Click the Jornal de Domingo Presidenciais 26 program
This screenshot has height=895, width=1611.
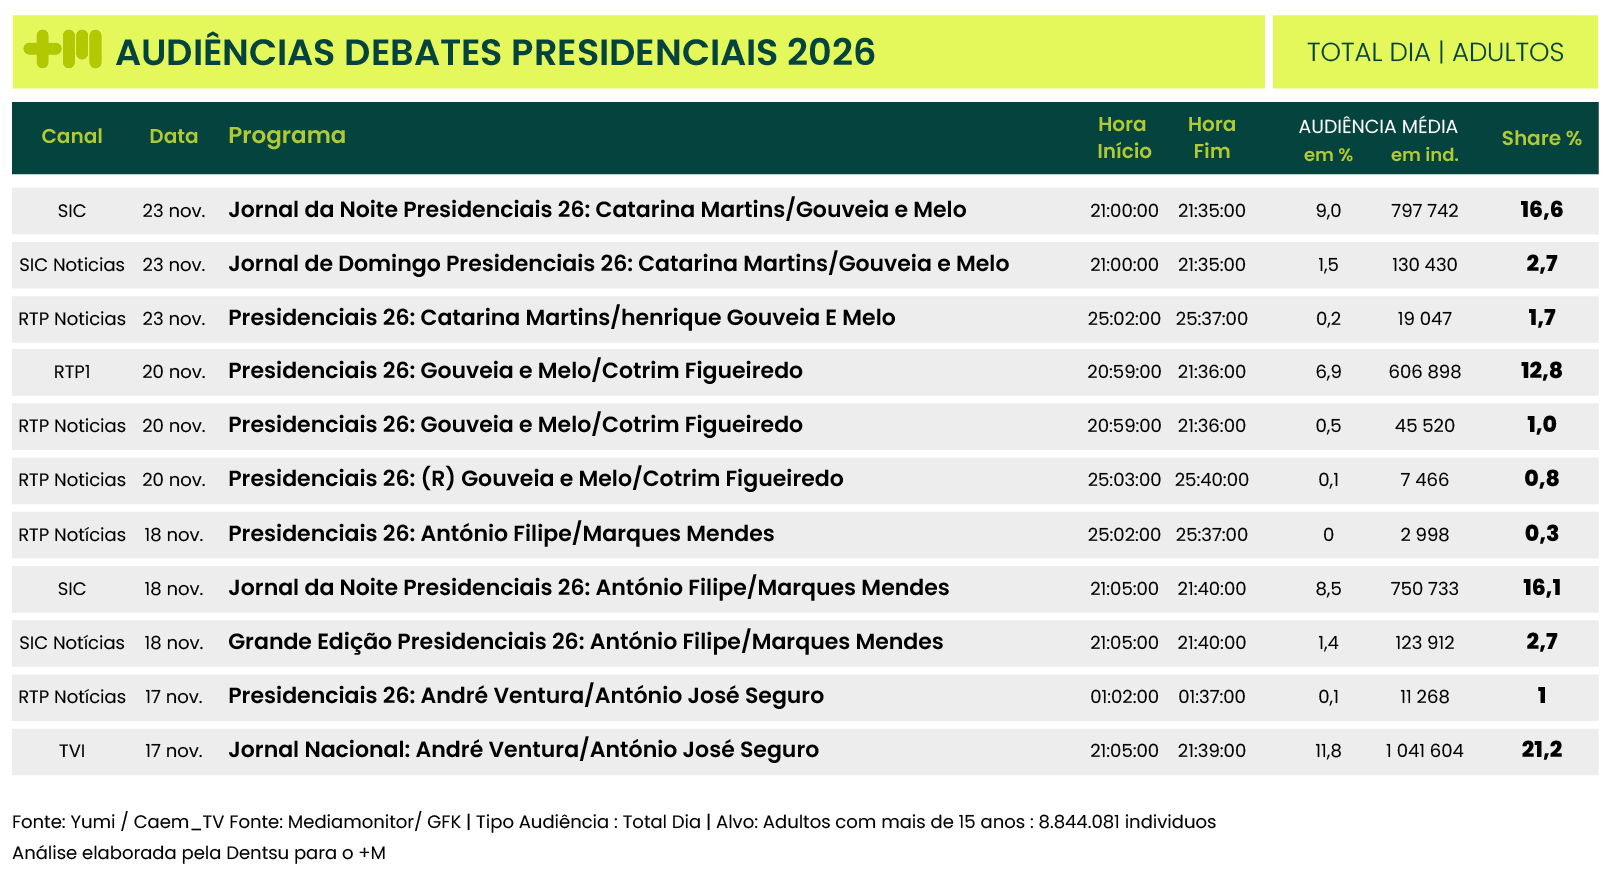(x=618, y=264)
